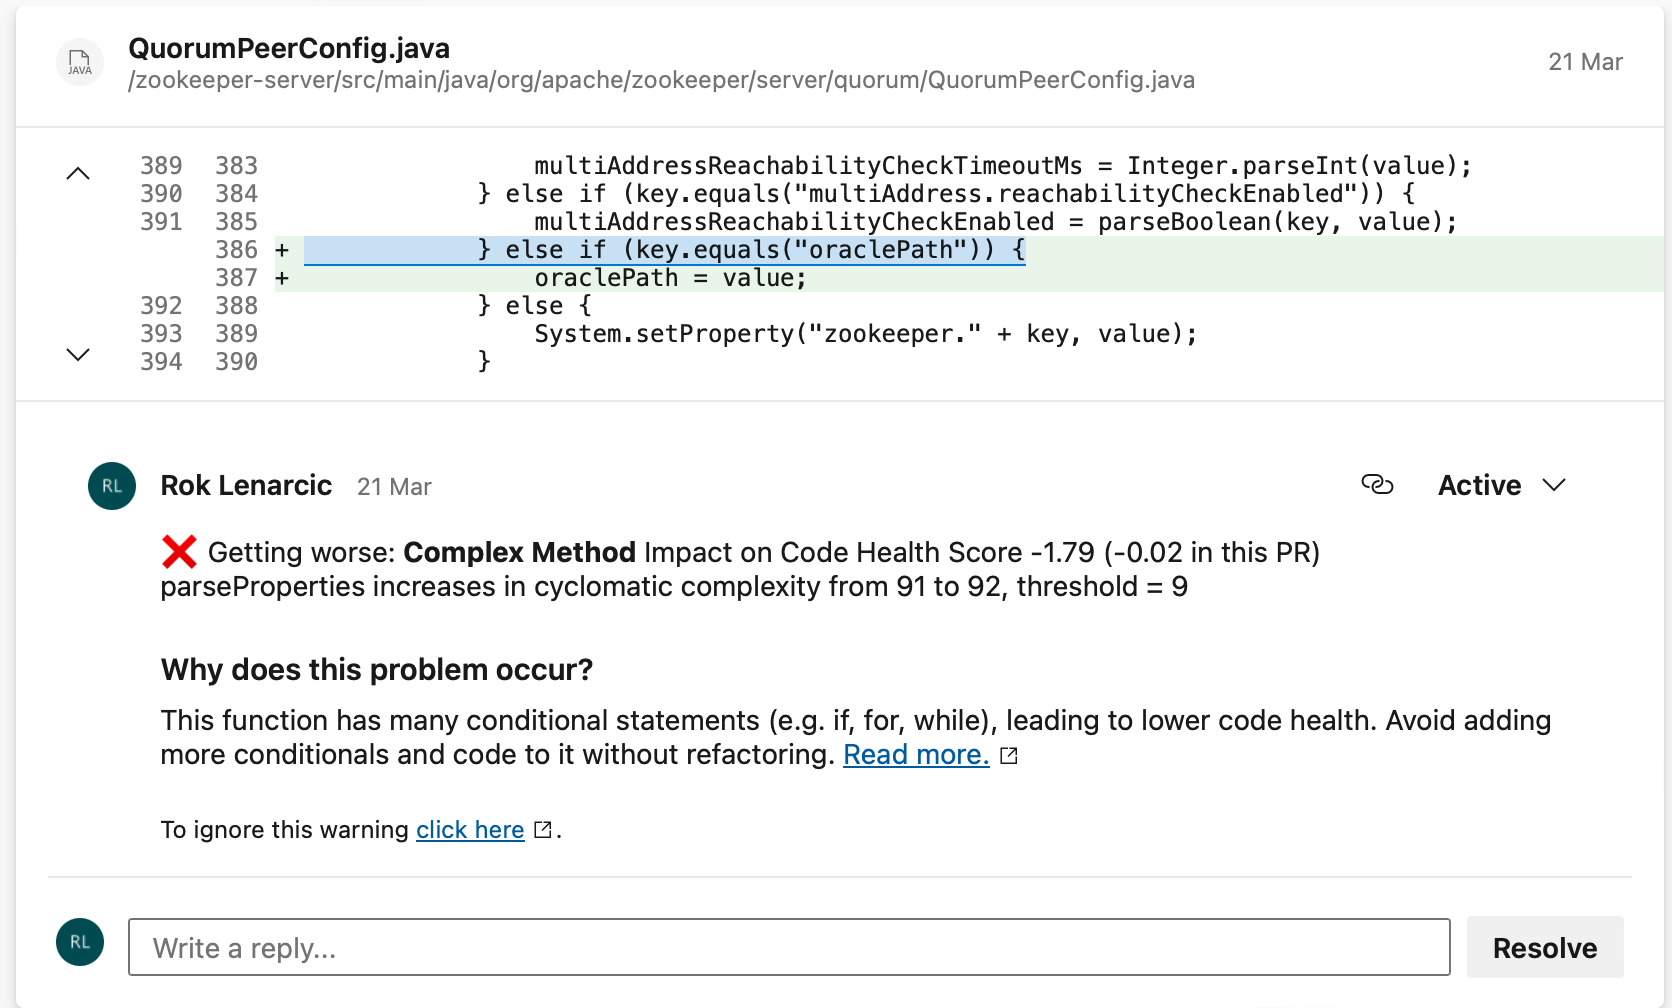Select added line 386 oraclePath condition
Screen dimensions: 1672x1008
(750, 250)
